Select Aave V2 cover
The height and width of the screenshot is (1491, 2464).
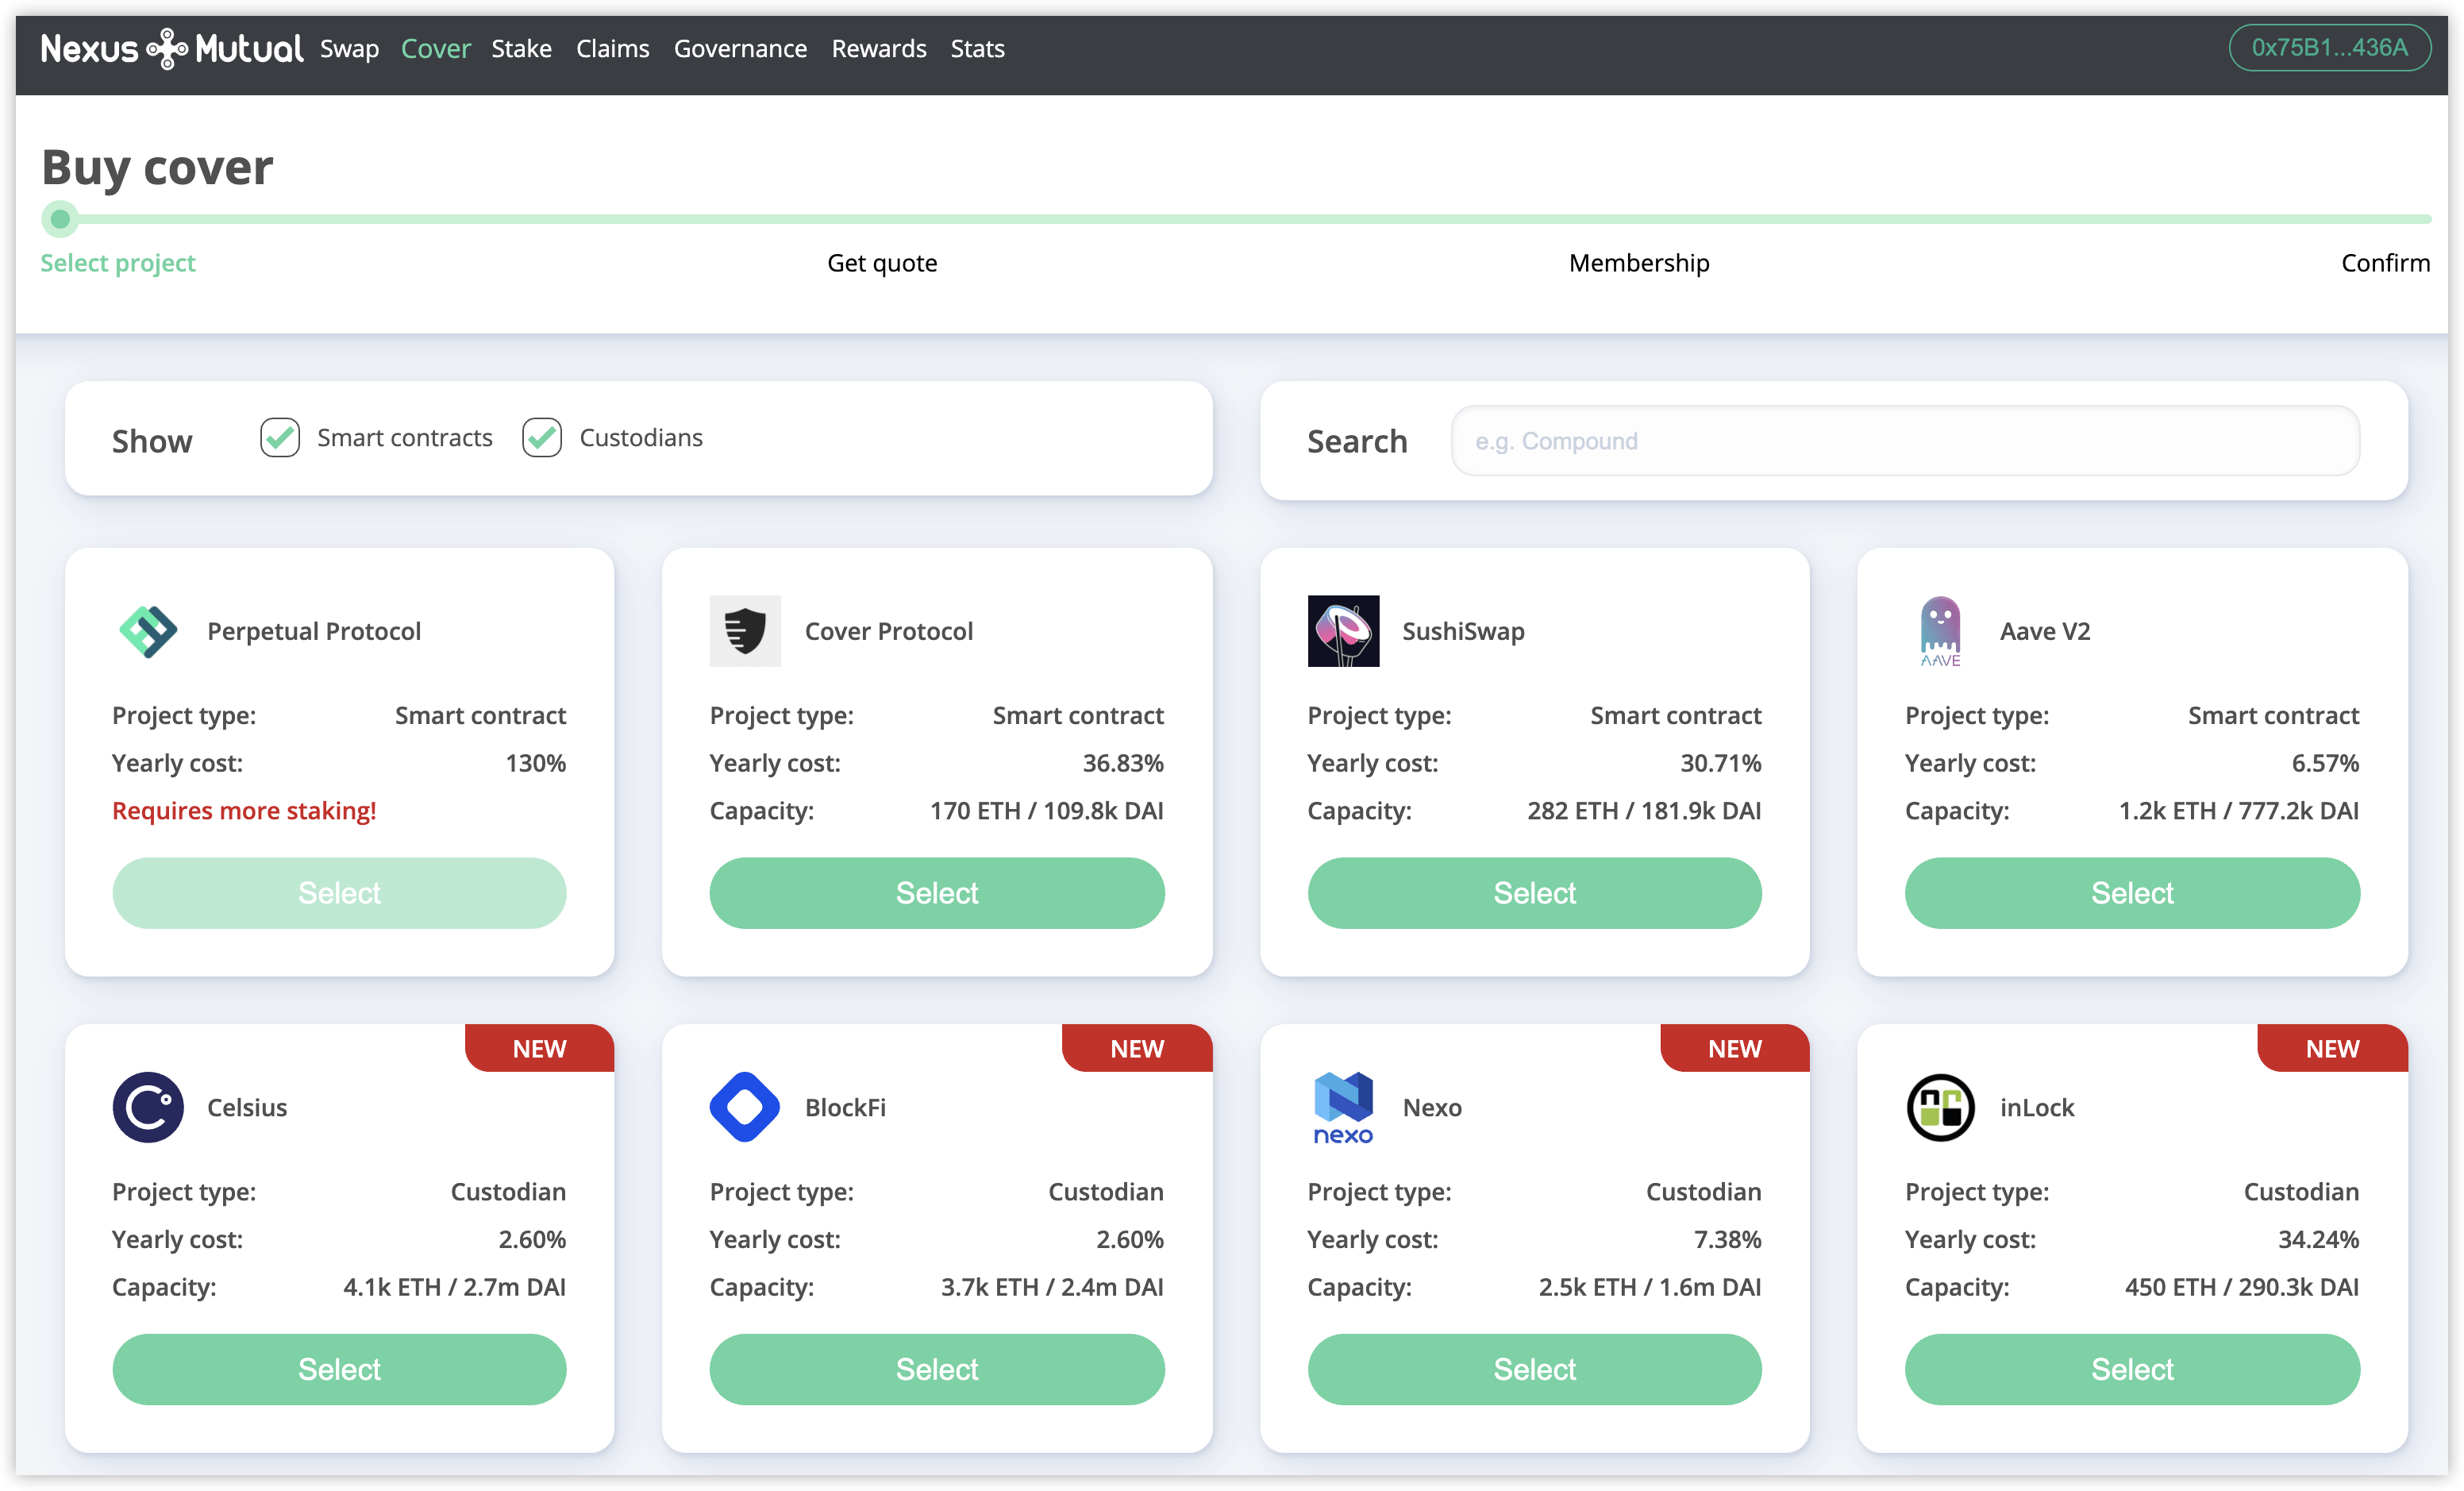point(2132,893)
